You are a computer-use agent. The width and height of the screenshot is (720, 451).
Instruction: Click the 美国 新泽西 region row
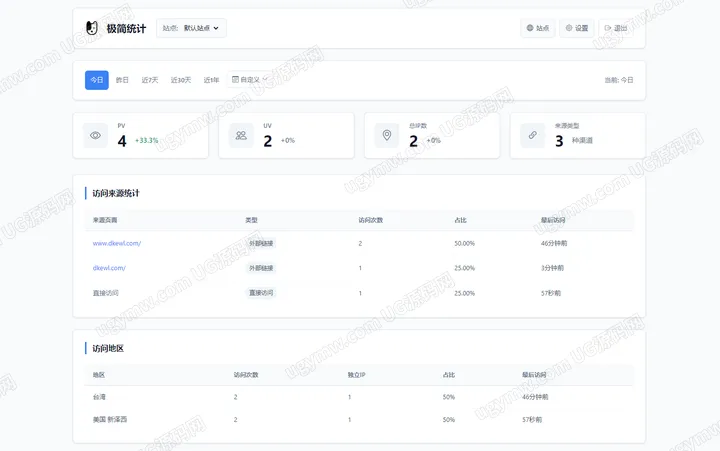coord(359,419)
